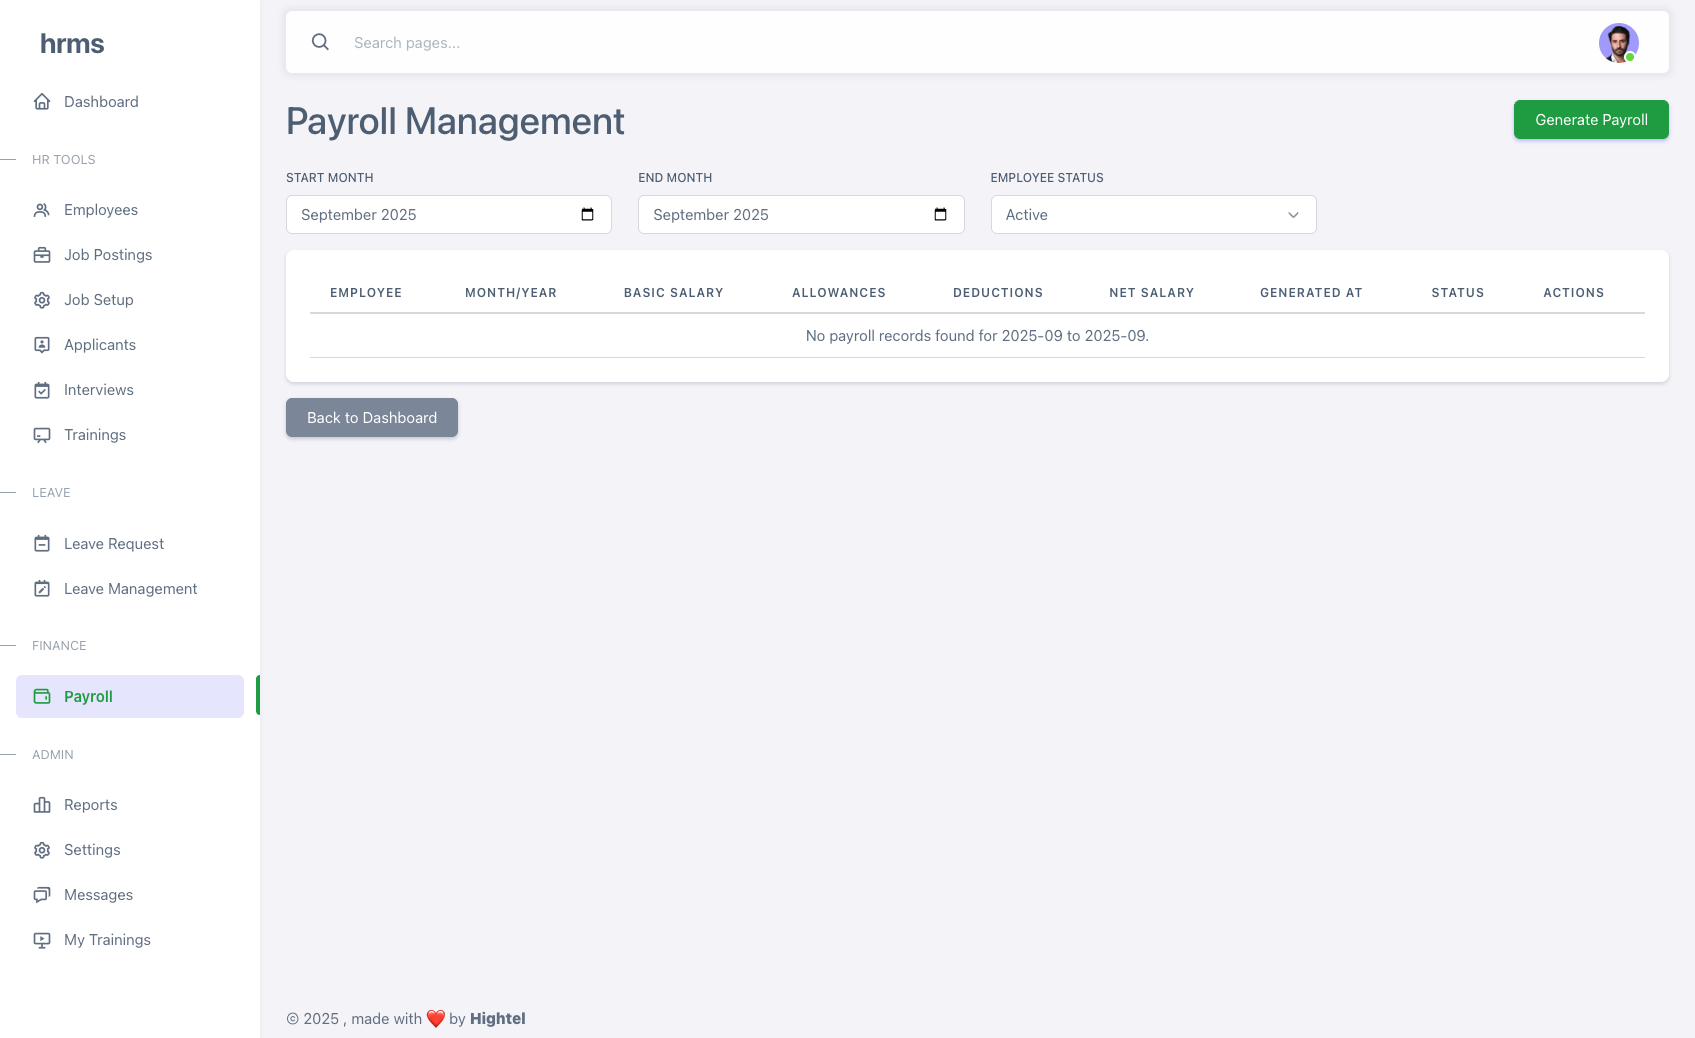Click the hrms logo

click(x=72, y=44)
